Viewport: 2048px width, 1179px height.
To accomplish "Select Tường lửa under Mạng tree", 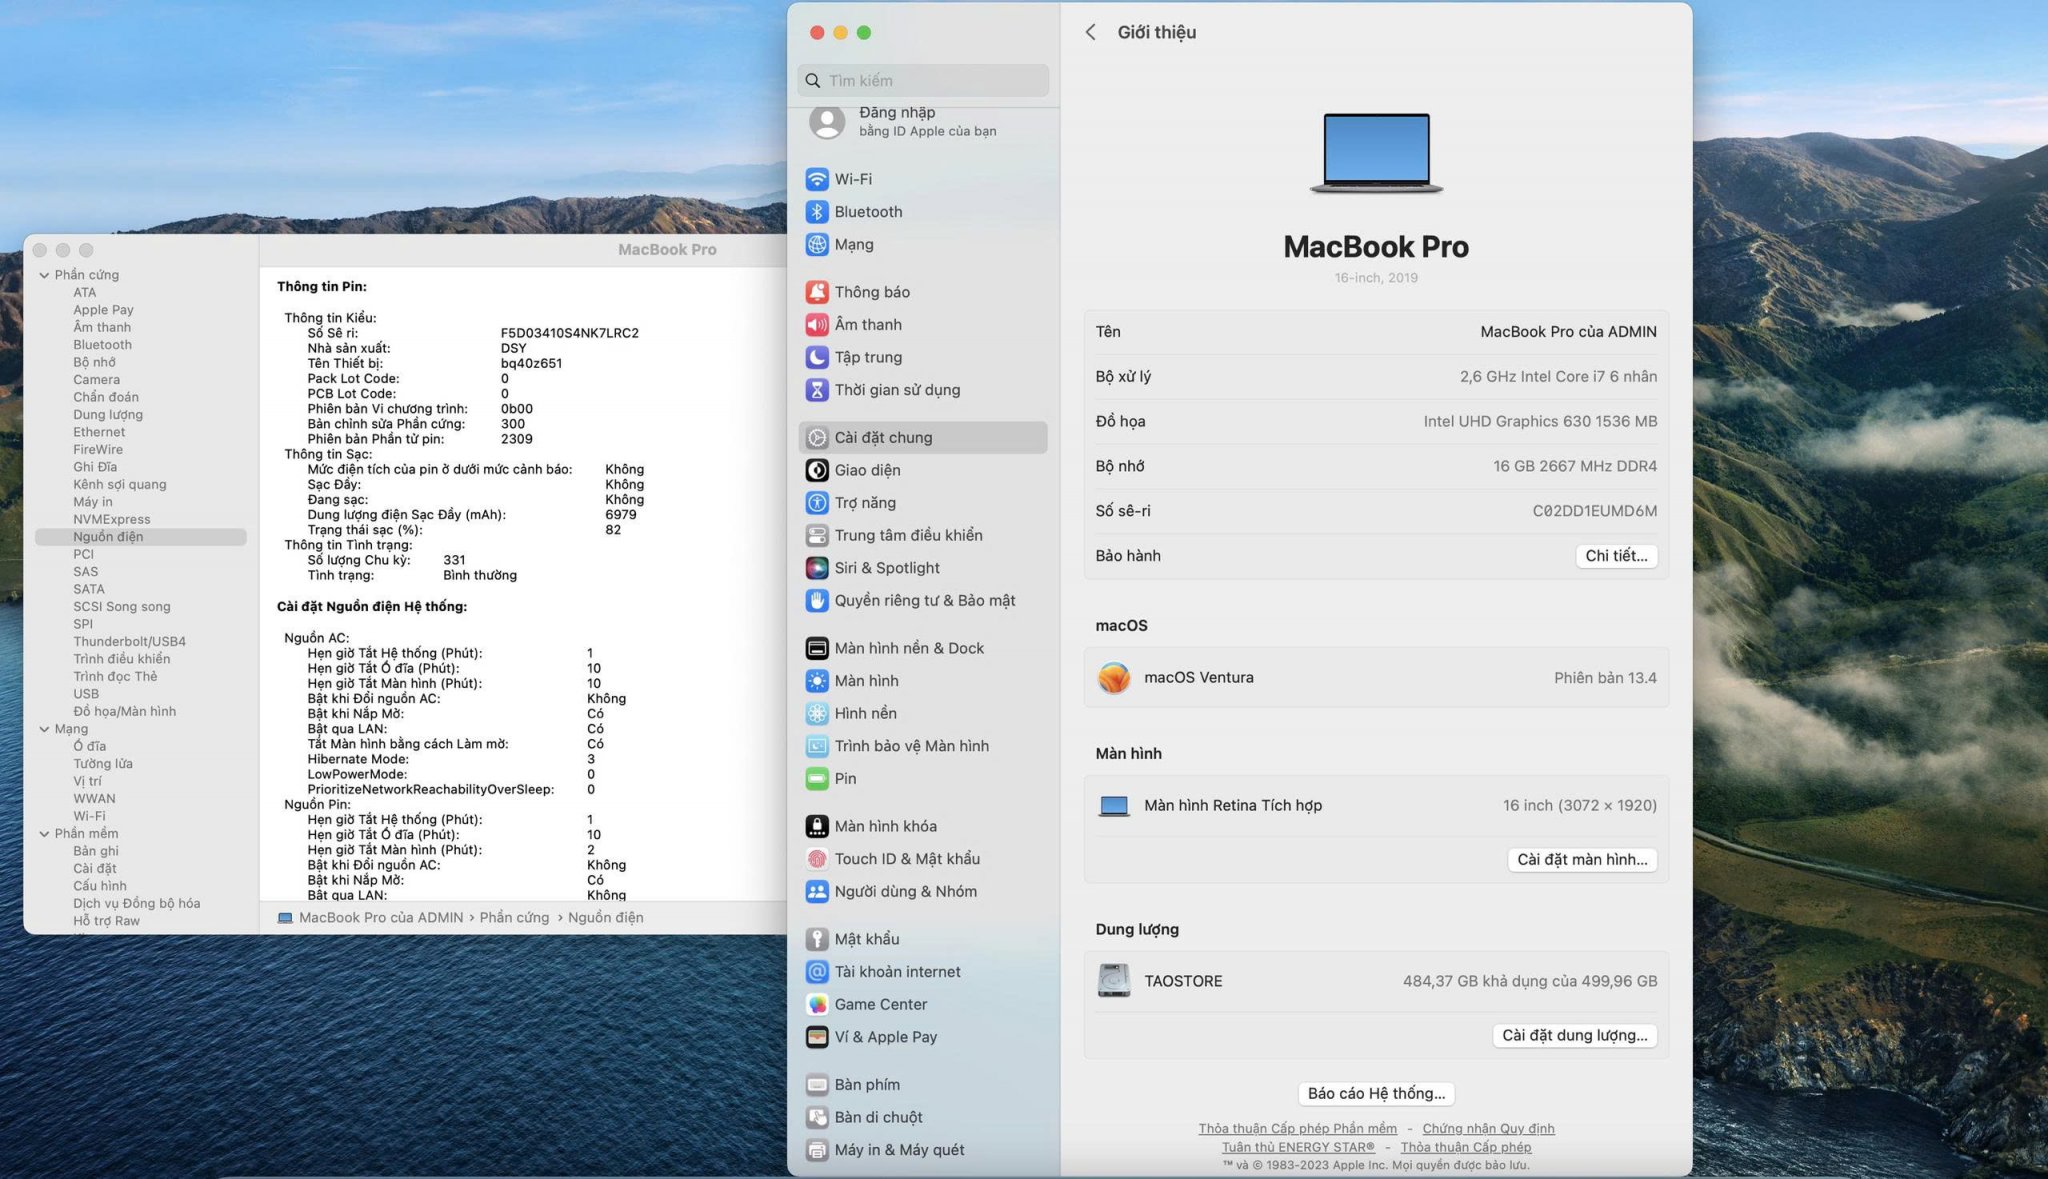I will (102, 764).
